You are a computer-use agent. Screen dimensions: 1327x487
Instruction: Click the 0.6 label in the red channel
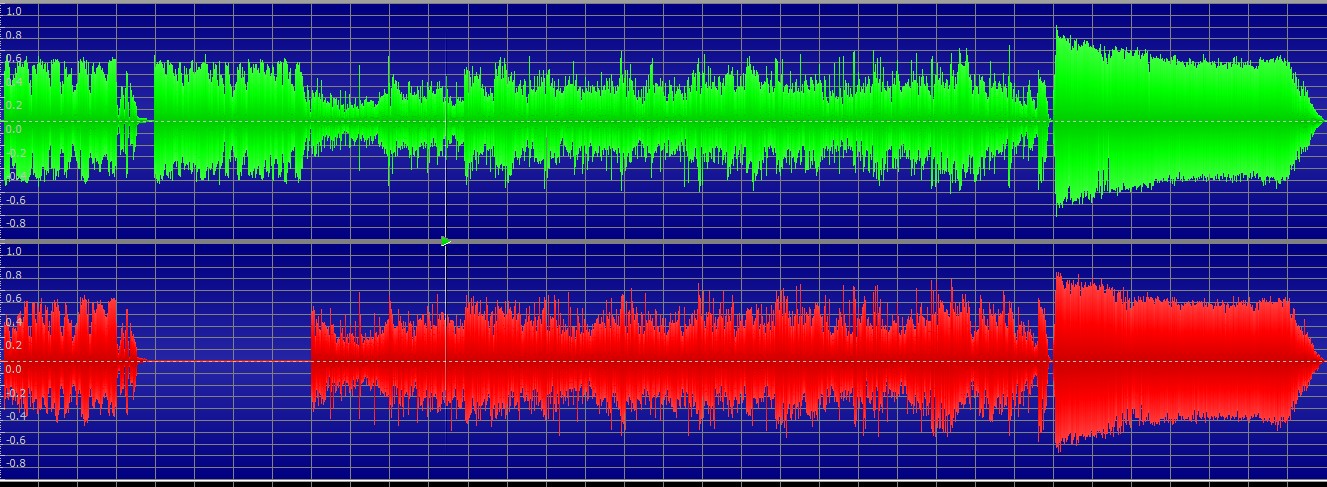(14, 298)
